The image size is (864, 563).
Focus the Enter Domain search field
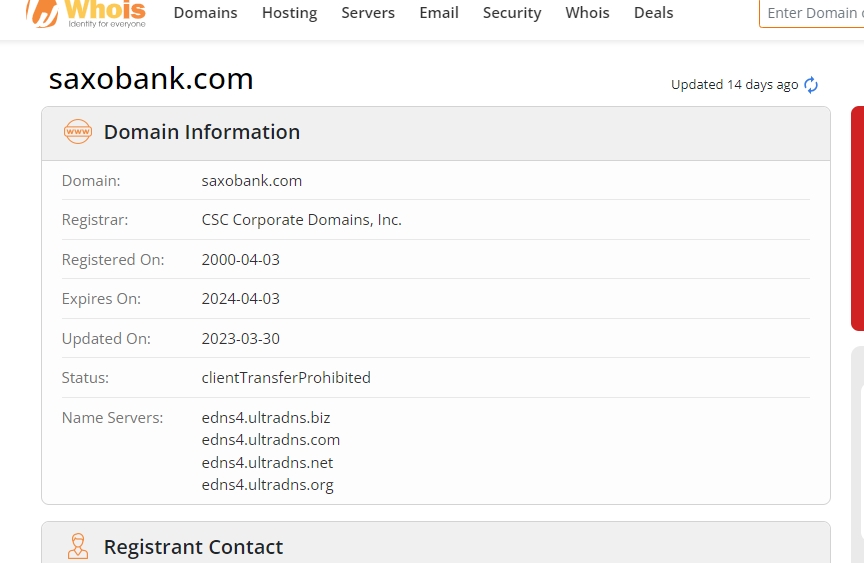[x=812, y=13]
